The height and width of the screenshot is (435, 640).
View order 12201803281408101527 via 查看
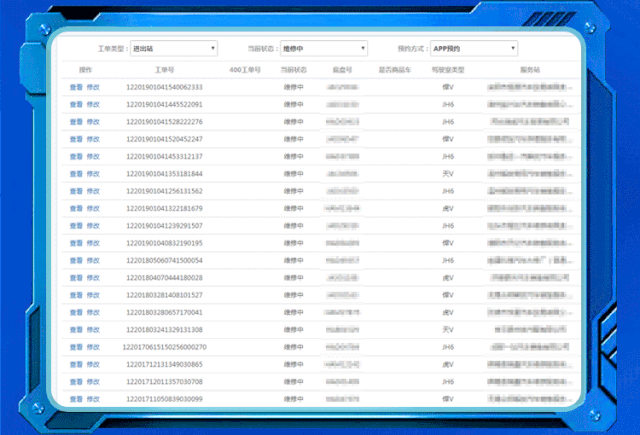tap(76, 295)
